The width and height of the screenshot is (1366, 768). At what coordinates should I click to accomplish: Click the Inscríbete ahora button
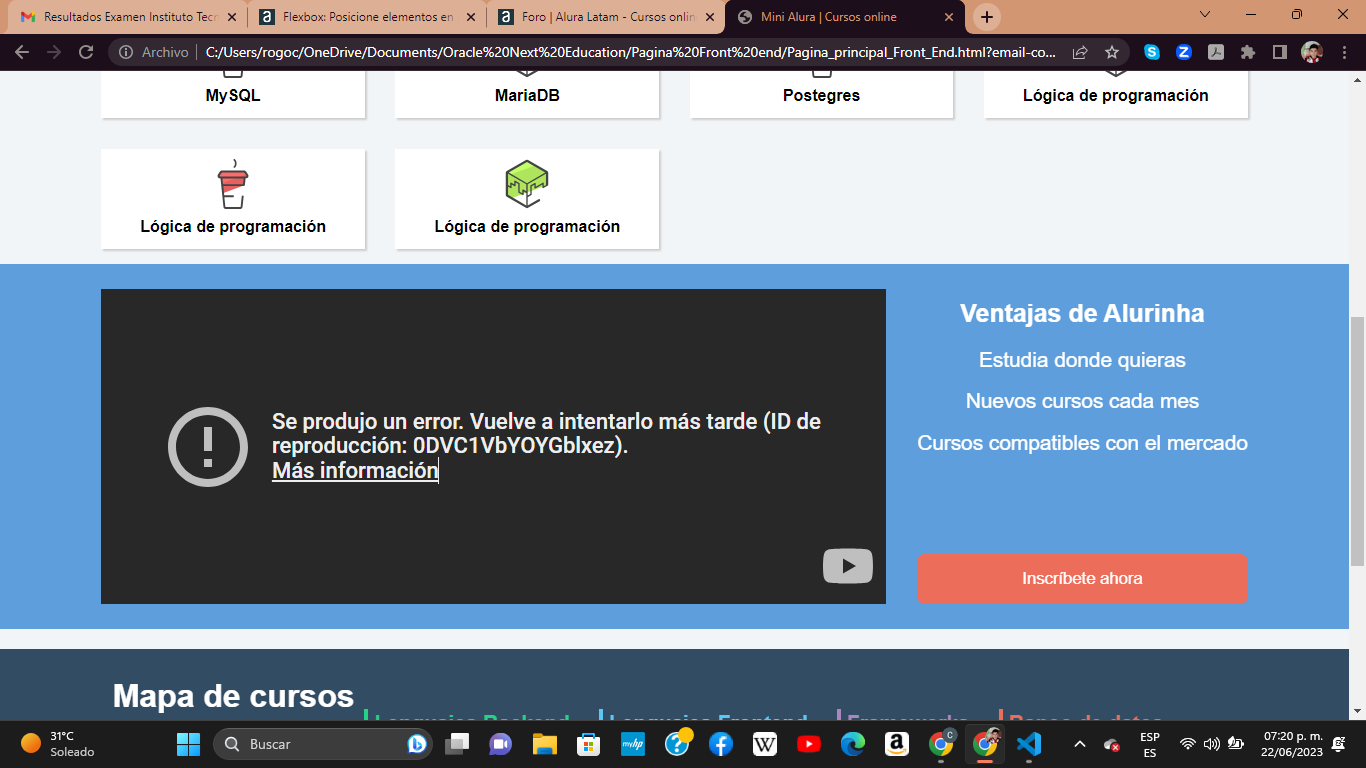point(1082,578)
